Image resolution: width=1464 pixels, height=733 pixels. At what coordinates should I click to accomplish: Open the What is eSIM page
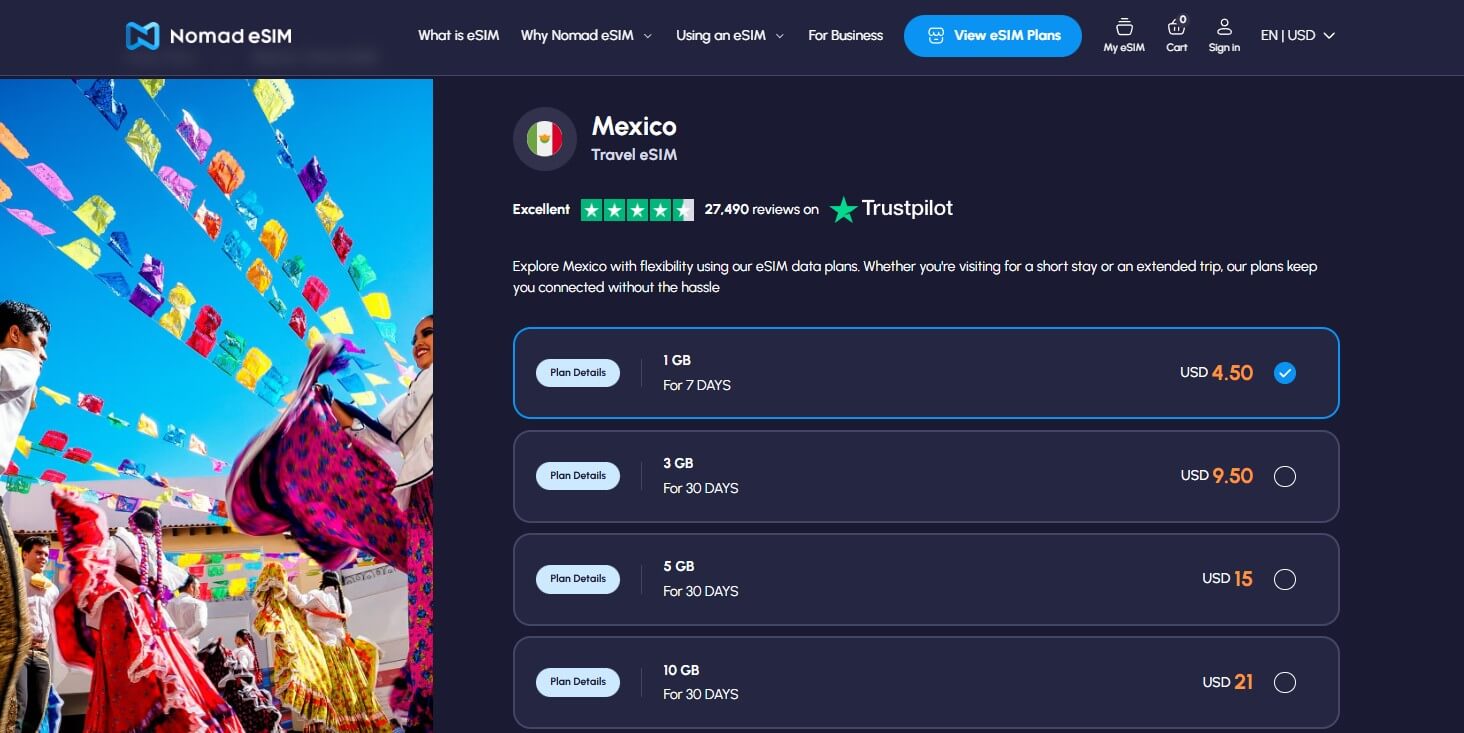(458, 35)
